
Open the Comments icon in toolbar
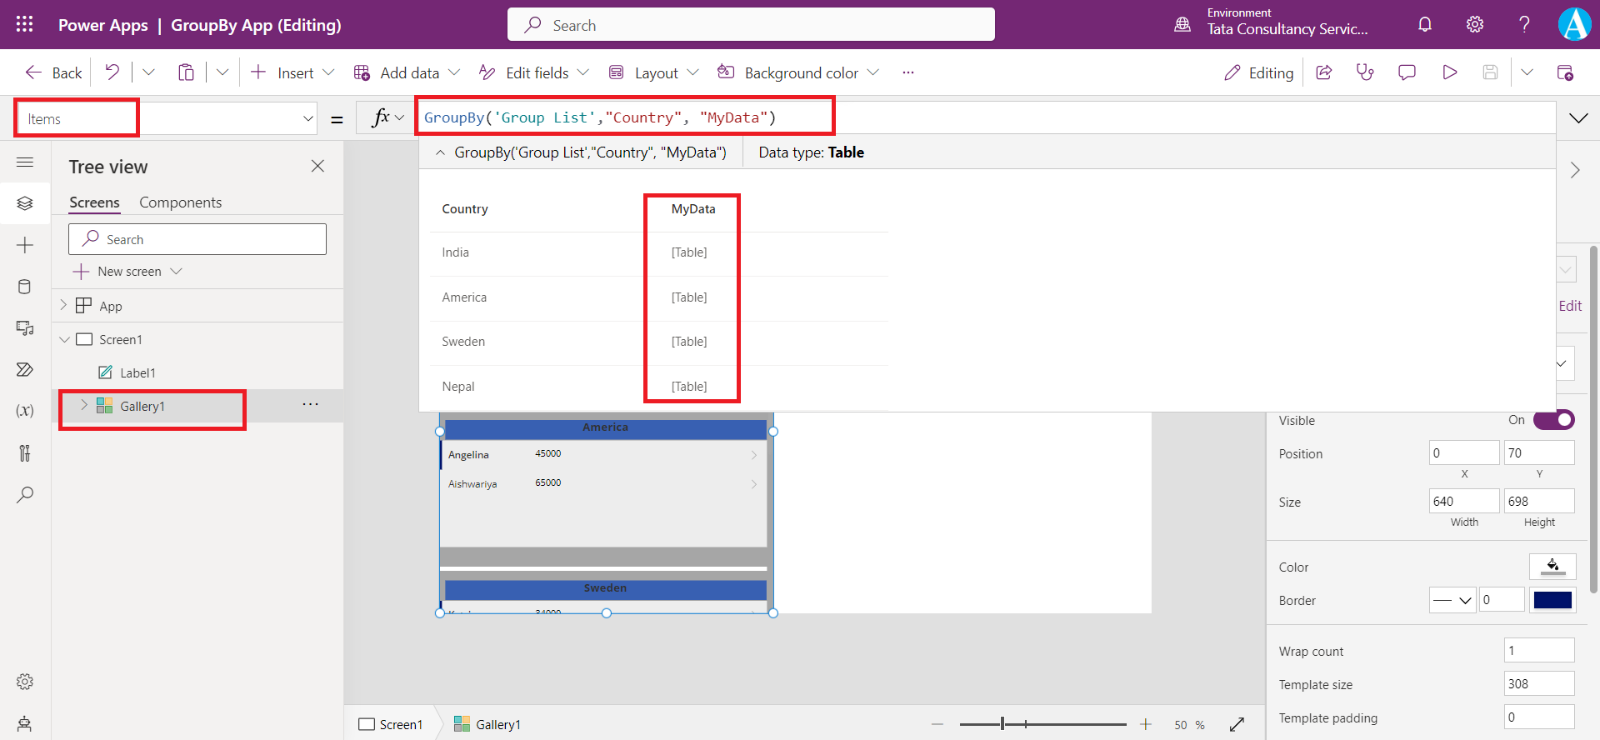(x=1407, y=72)
